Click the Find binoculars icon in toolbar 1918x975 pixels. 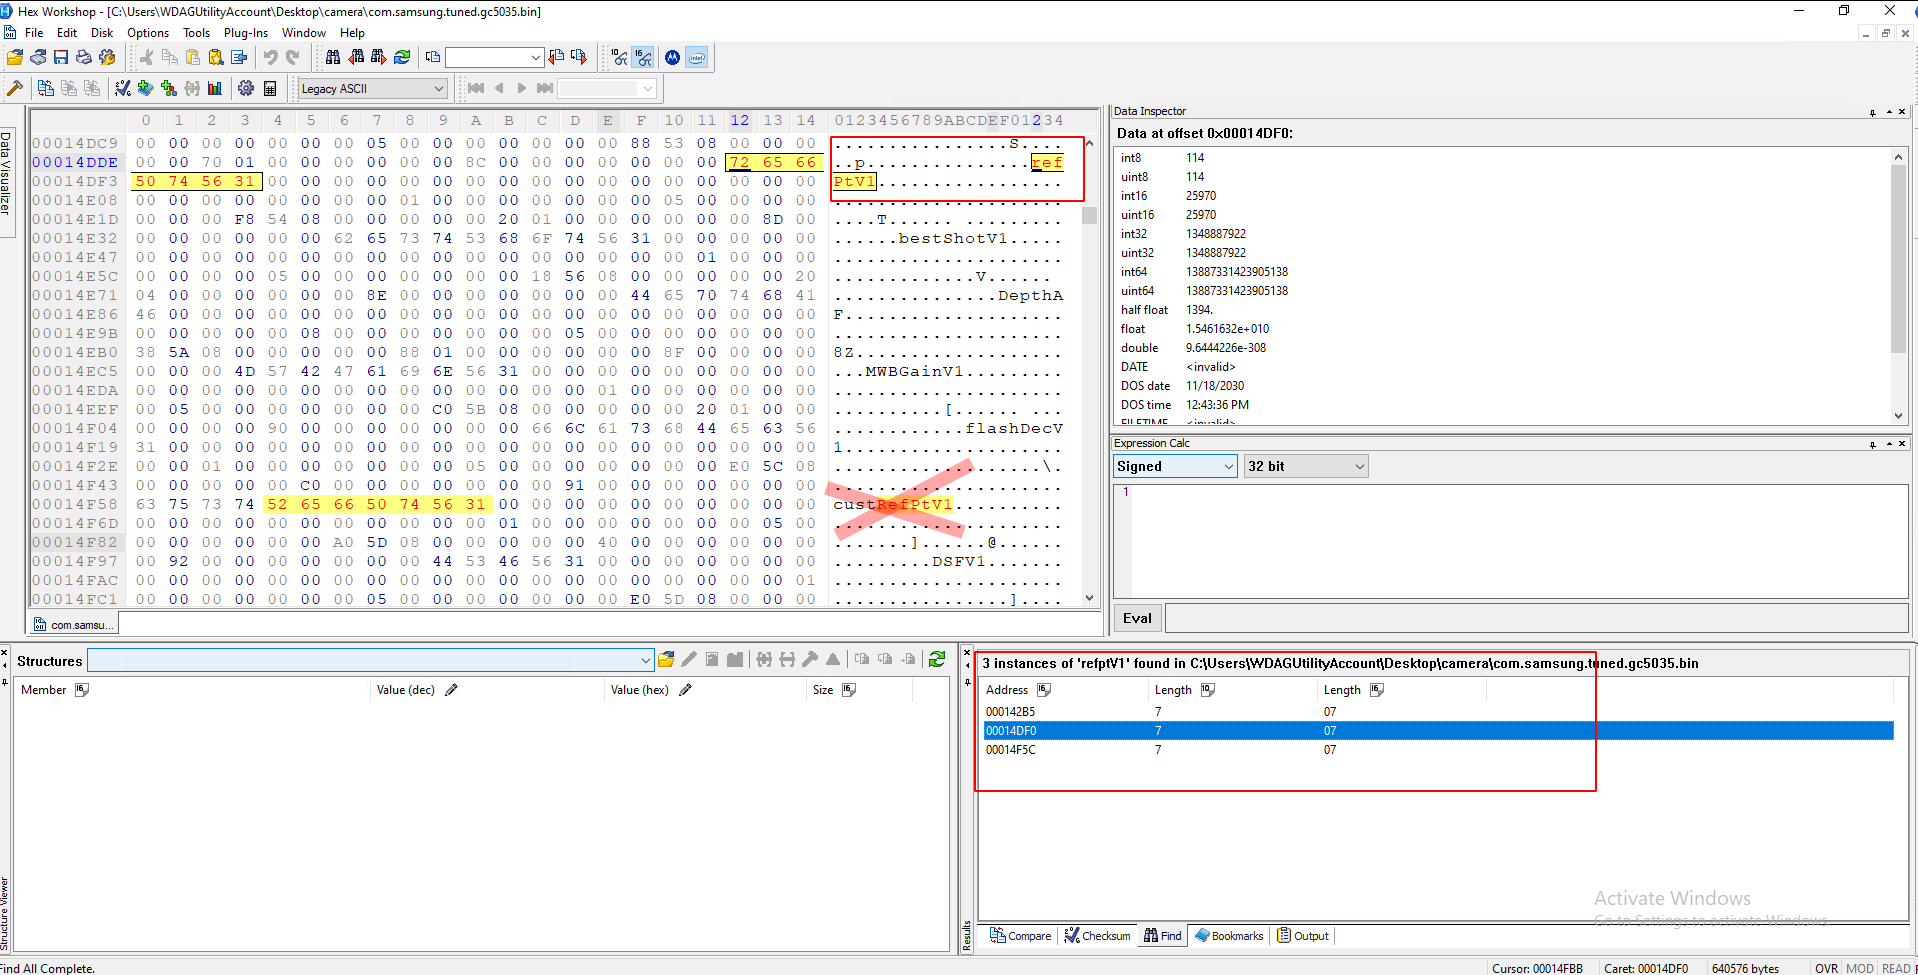coord(333,57)
